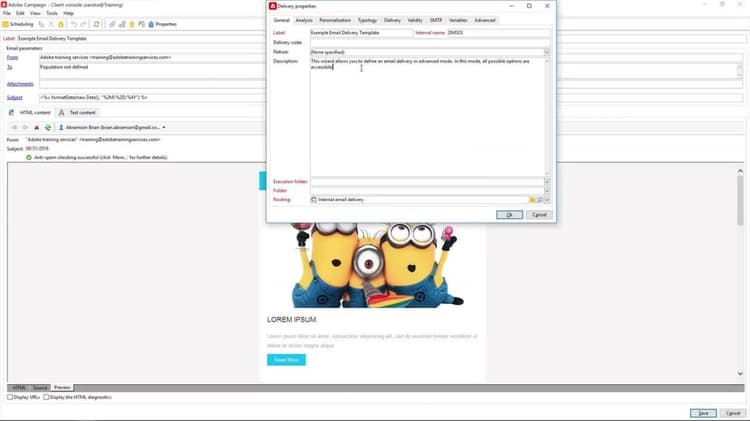Select the Source tab at bottom
Viewport: 750px width, 421px height.
pos(40,388)
